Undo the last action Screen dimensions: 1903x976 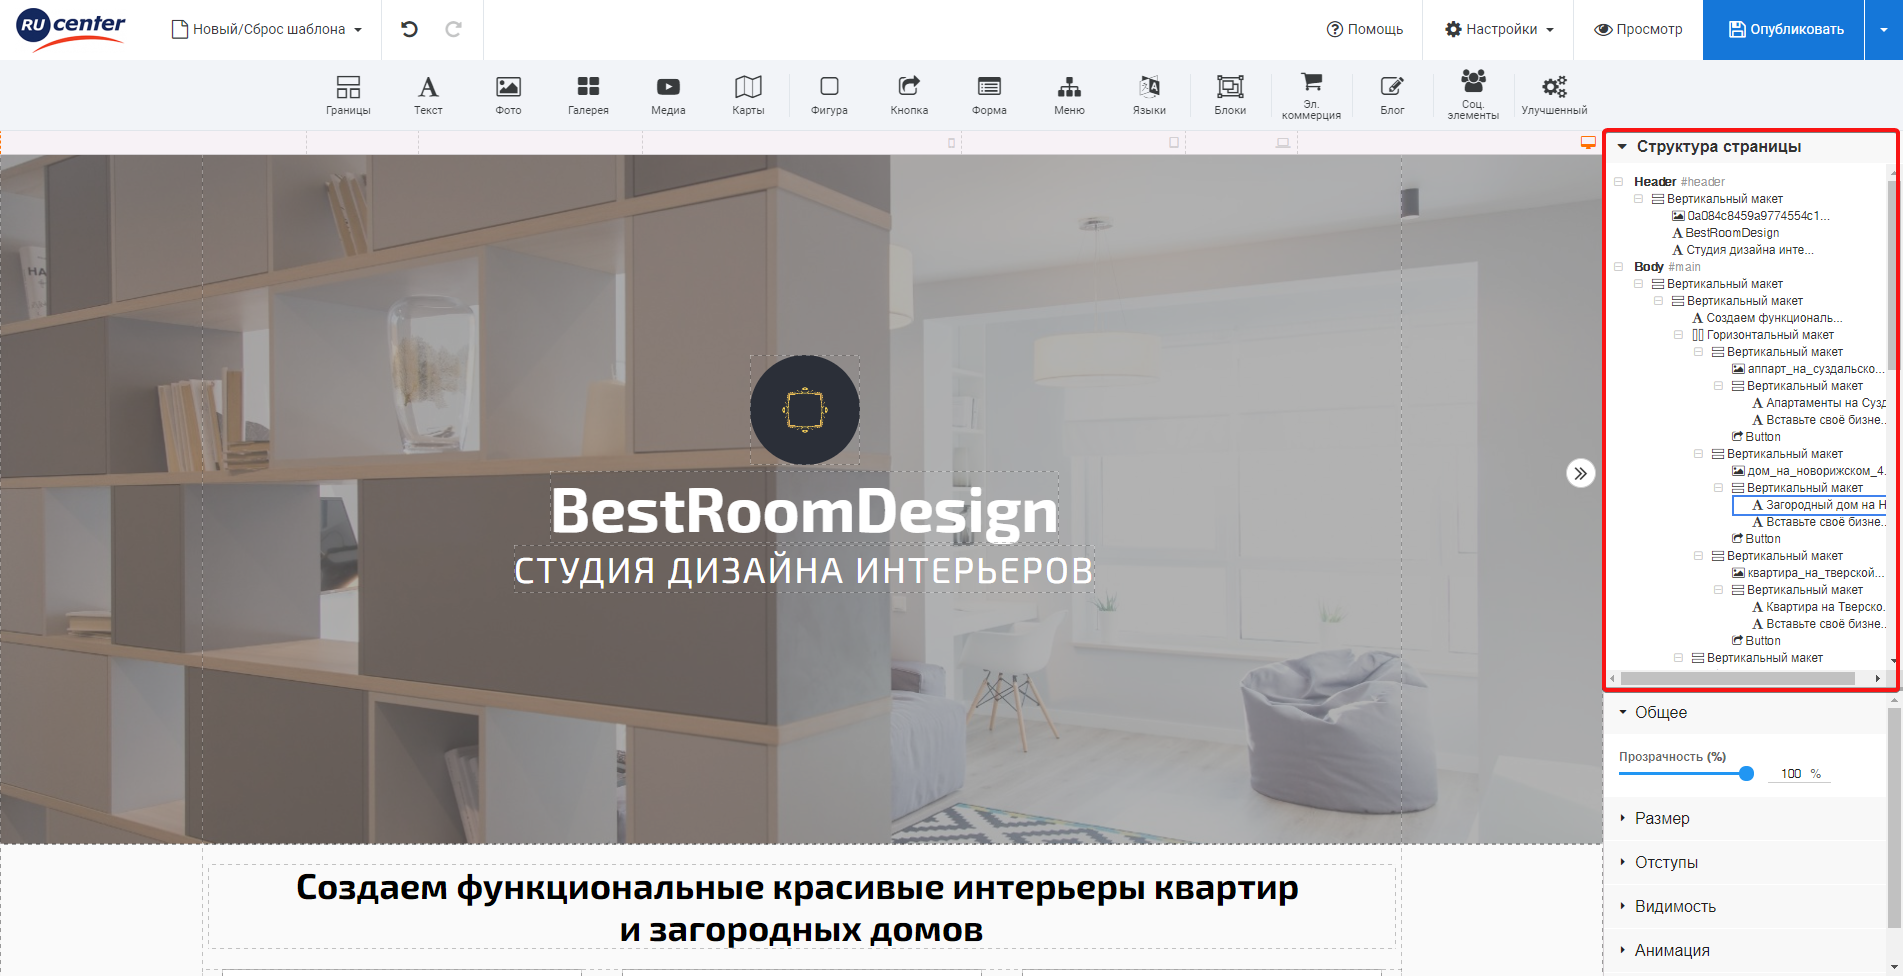click(409, 29)
